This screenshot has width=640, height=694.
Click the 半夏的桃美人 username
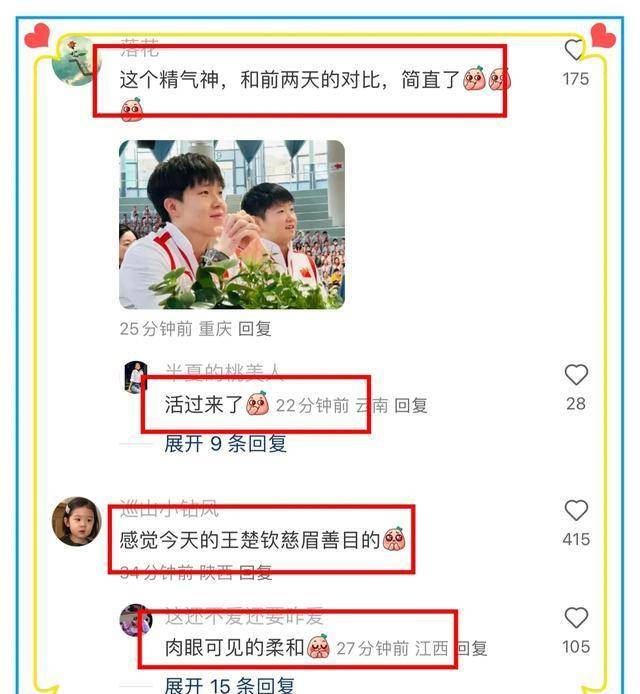click(x=224, y=372)
